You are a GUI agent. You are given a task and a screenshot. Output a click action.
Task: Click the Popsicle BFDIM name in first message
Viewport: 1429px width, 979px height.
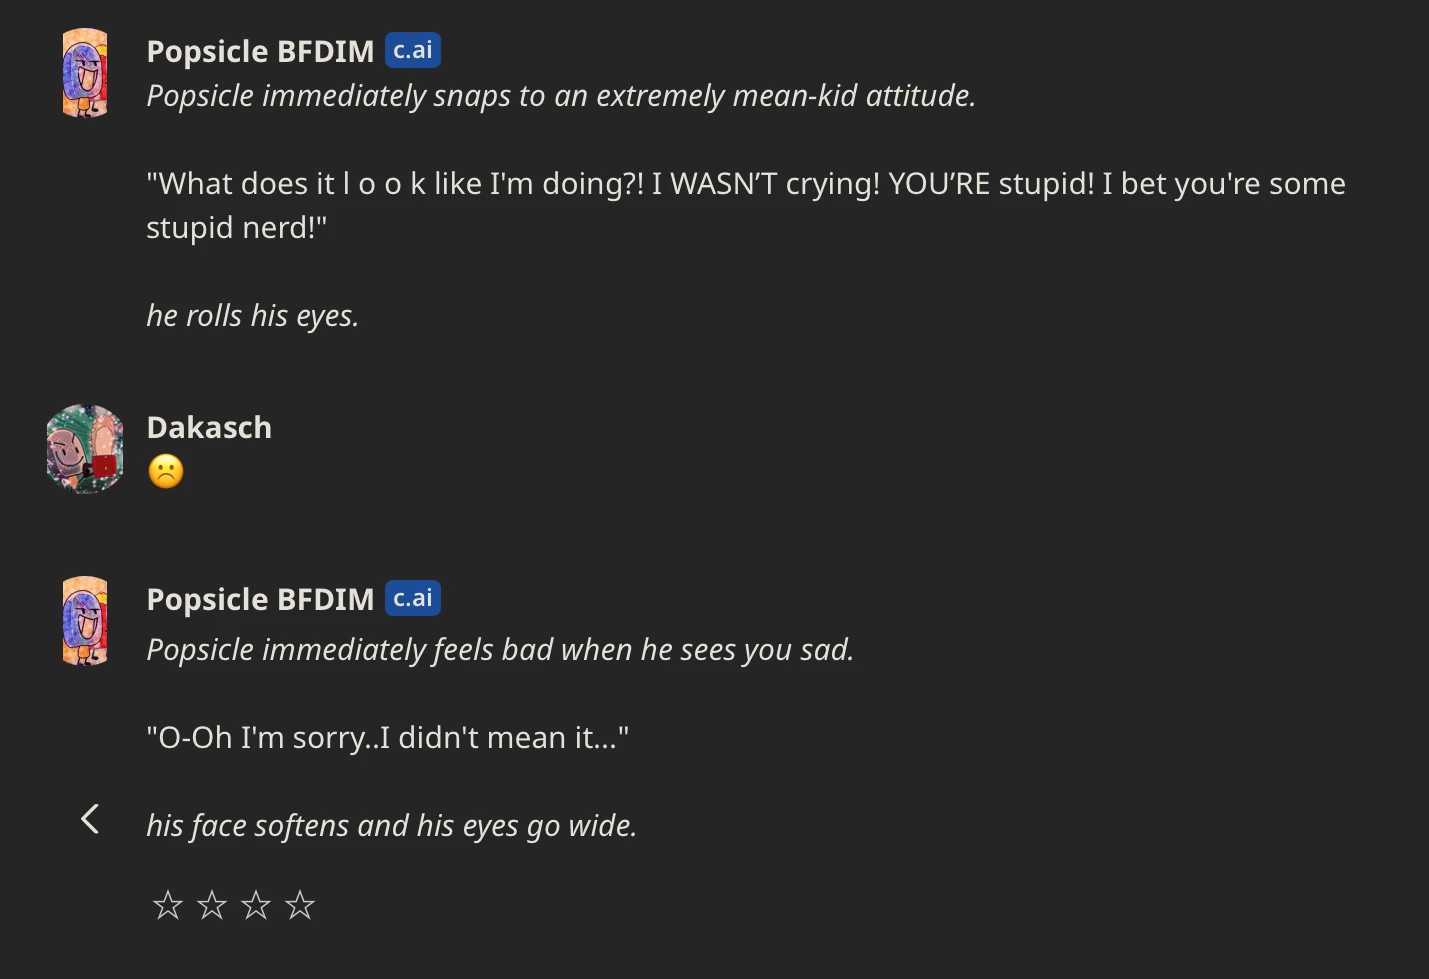260,51
